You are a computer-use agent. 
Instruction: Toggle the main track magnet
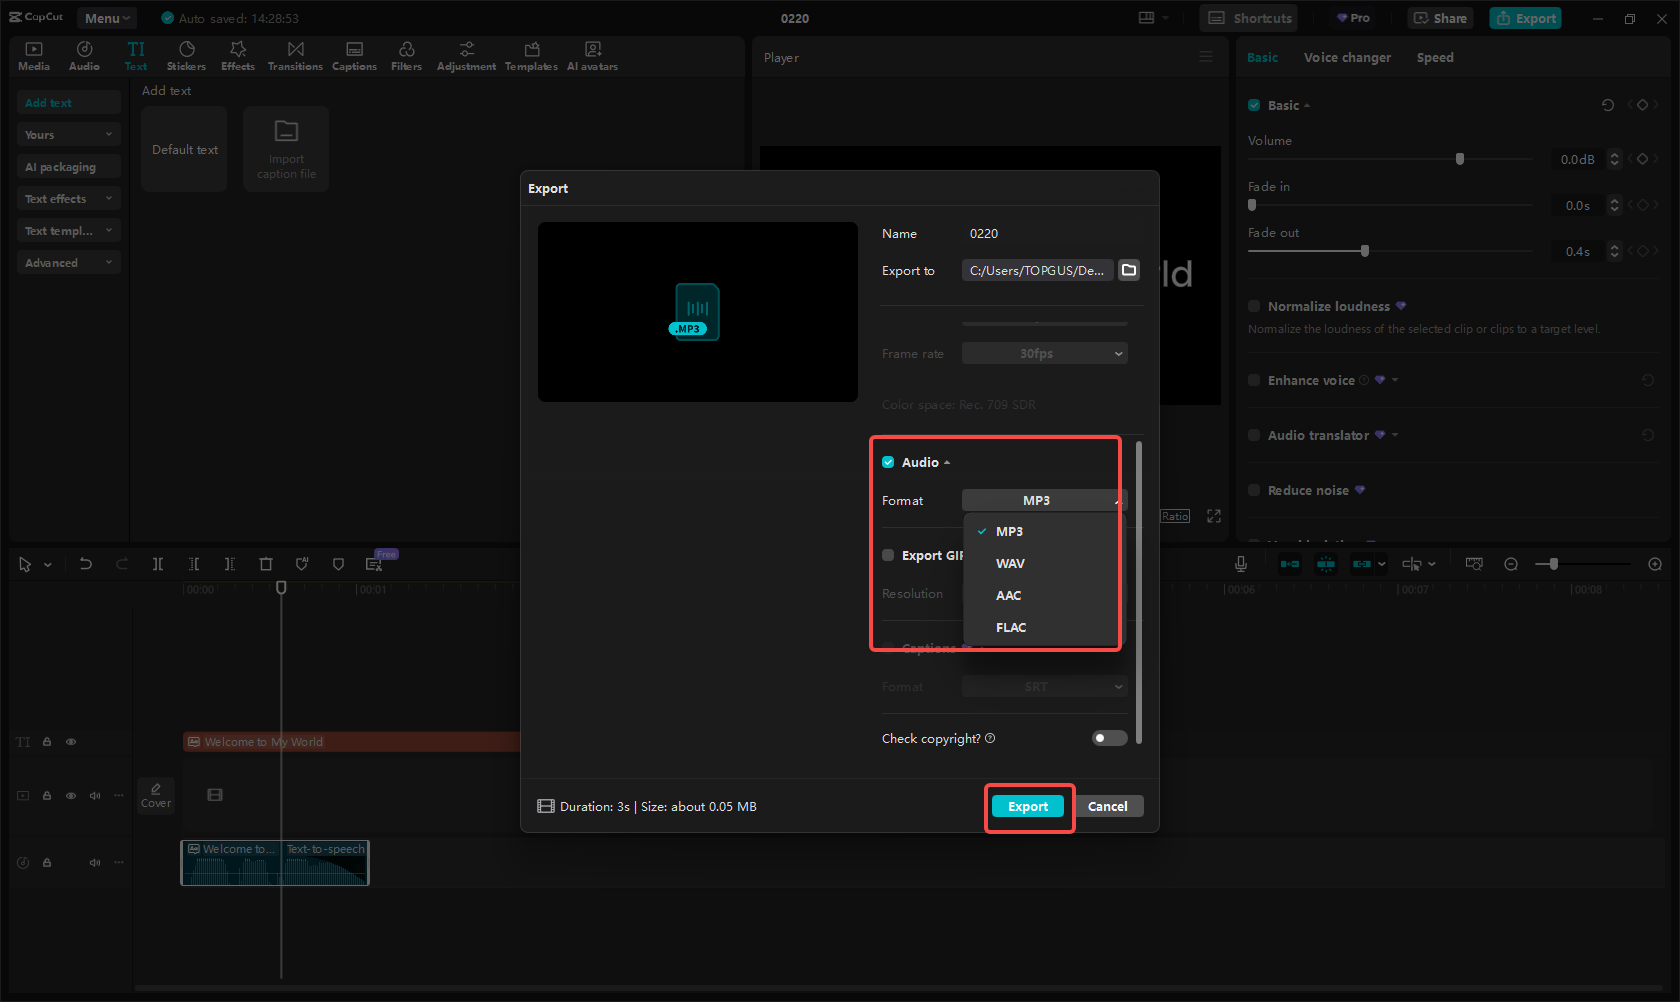(x=1290, y=564)
